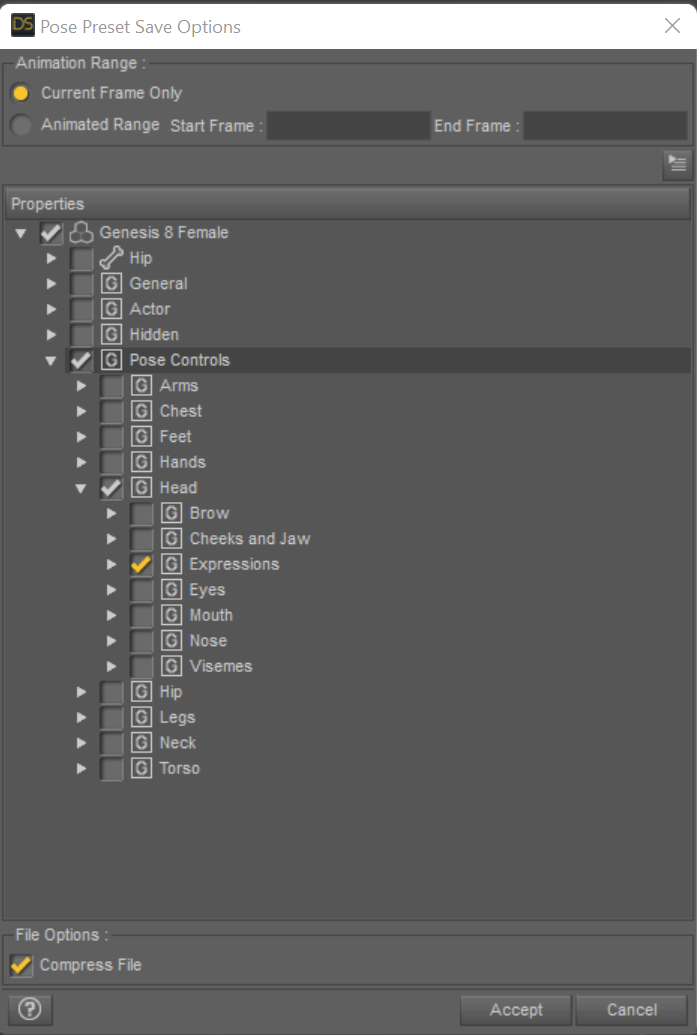Click the Nose group G icon

[x=172, y=641]
